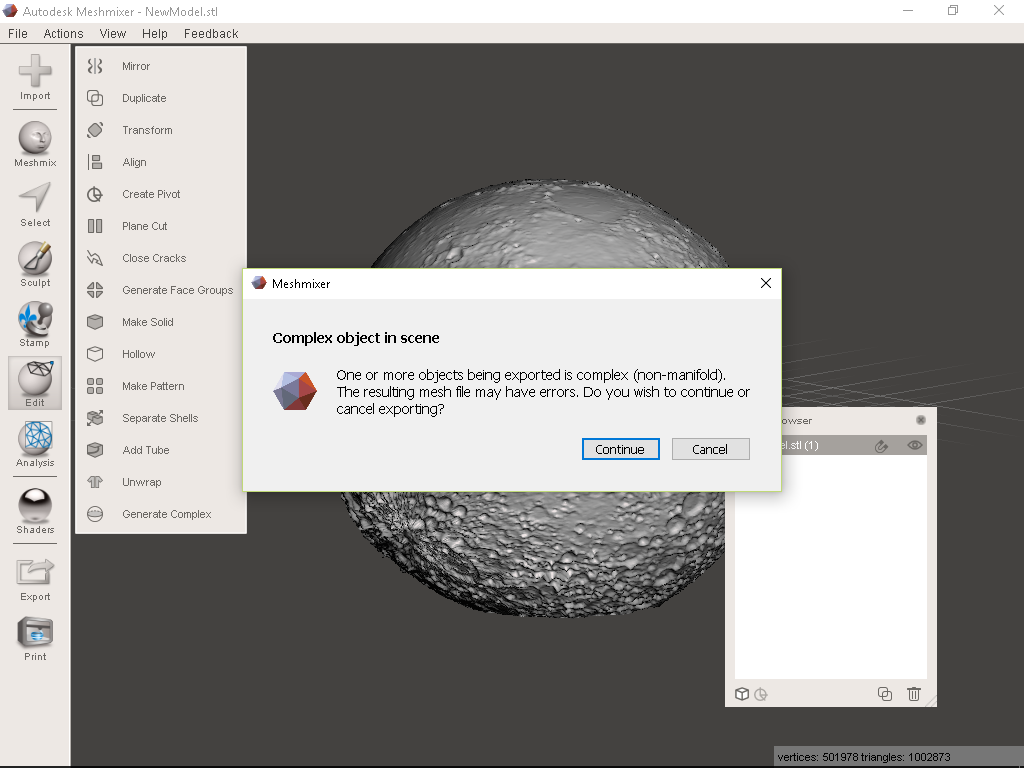Screen dimensions: 1024x768
Task: Cancel the export from the warning dialog
Action: point(710,449)
